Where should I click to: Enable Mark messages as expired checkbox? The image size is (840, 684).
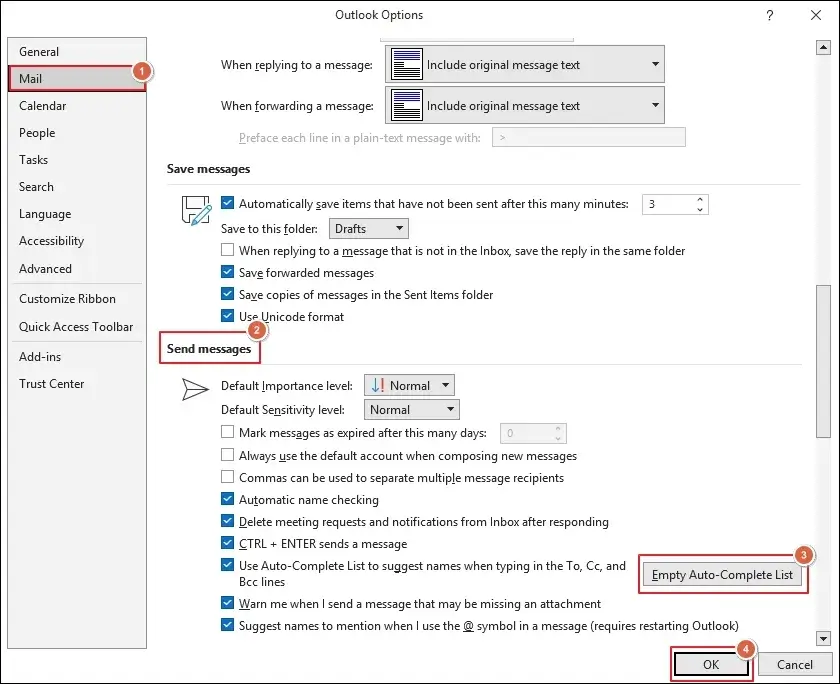click(227, 432)
